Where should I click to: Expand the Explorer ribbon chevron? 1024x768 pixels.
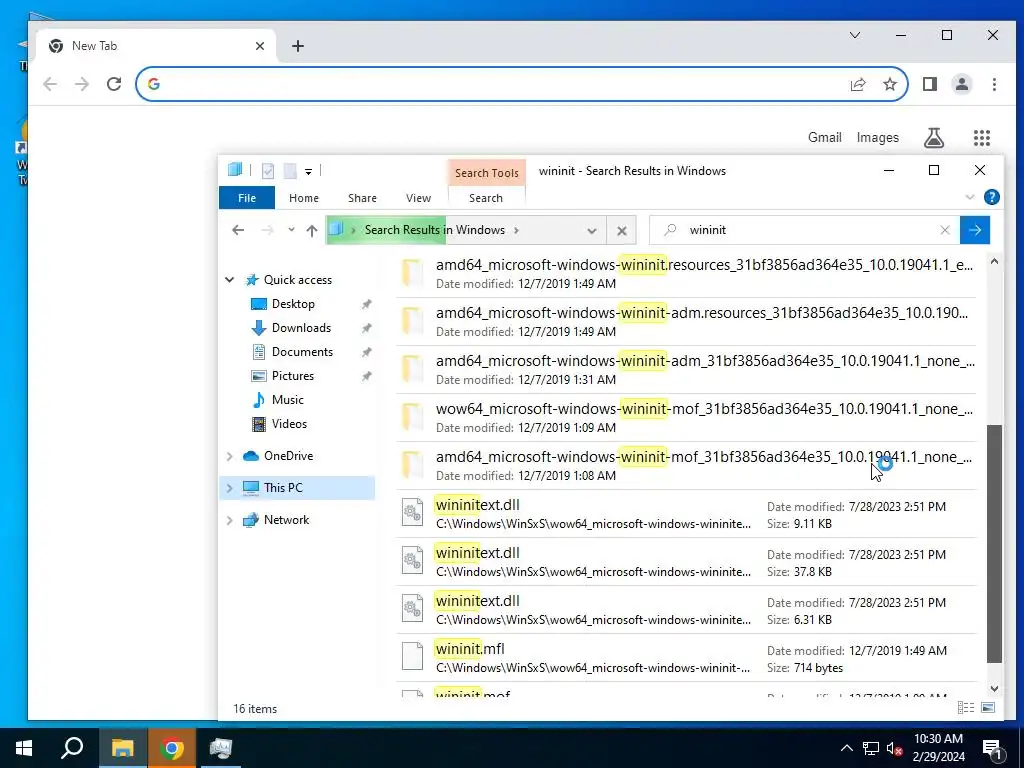point(970,197)
